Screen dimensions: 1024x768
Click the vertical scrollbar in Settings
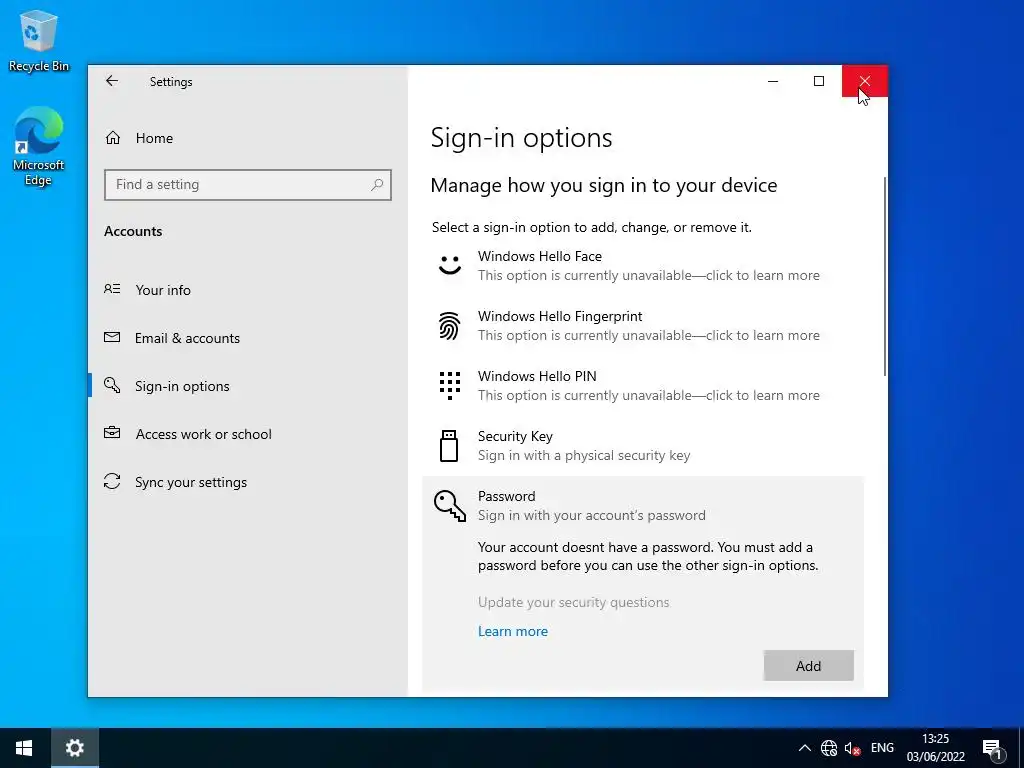pos(885,276)
